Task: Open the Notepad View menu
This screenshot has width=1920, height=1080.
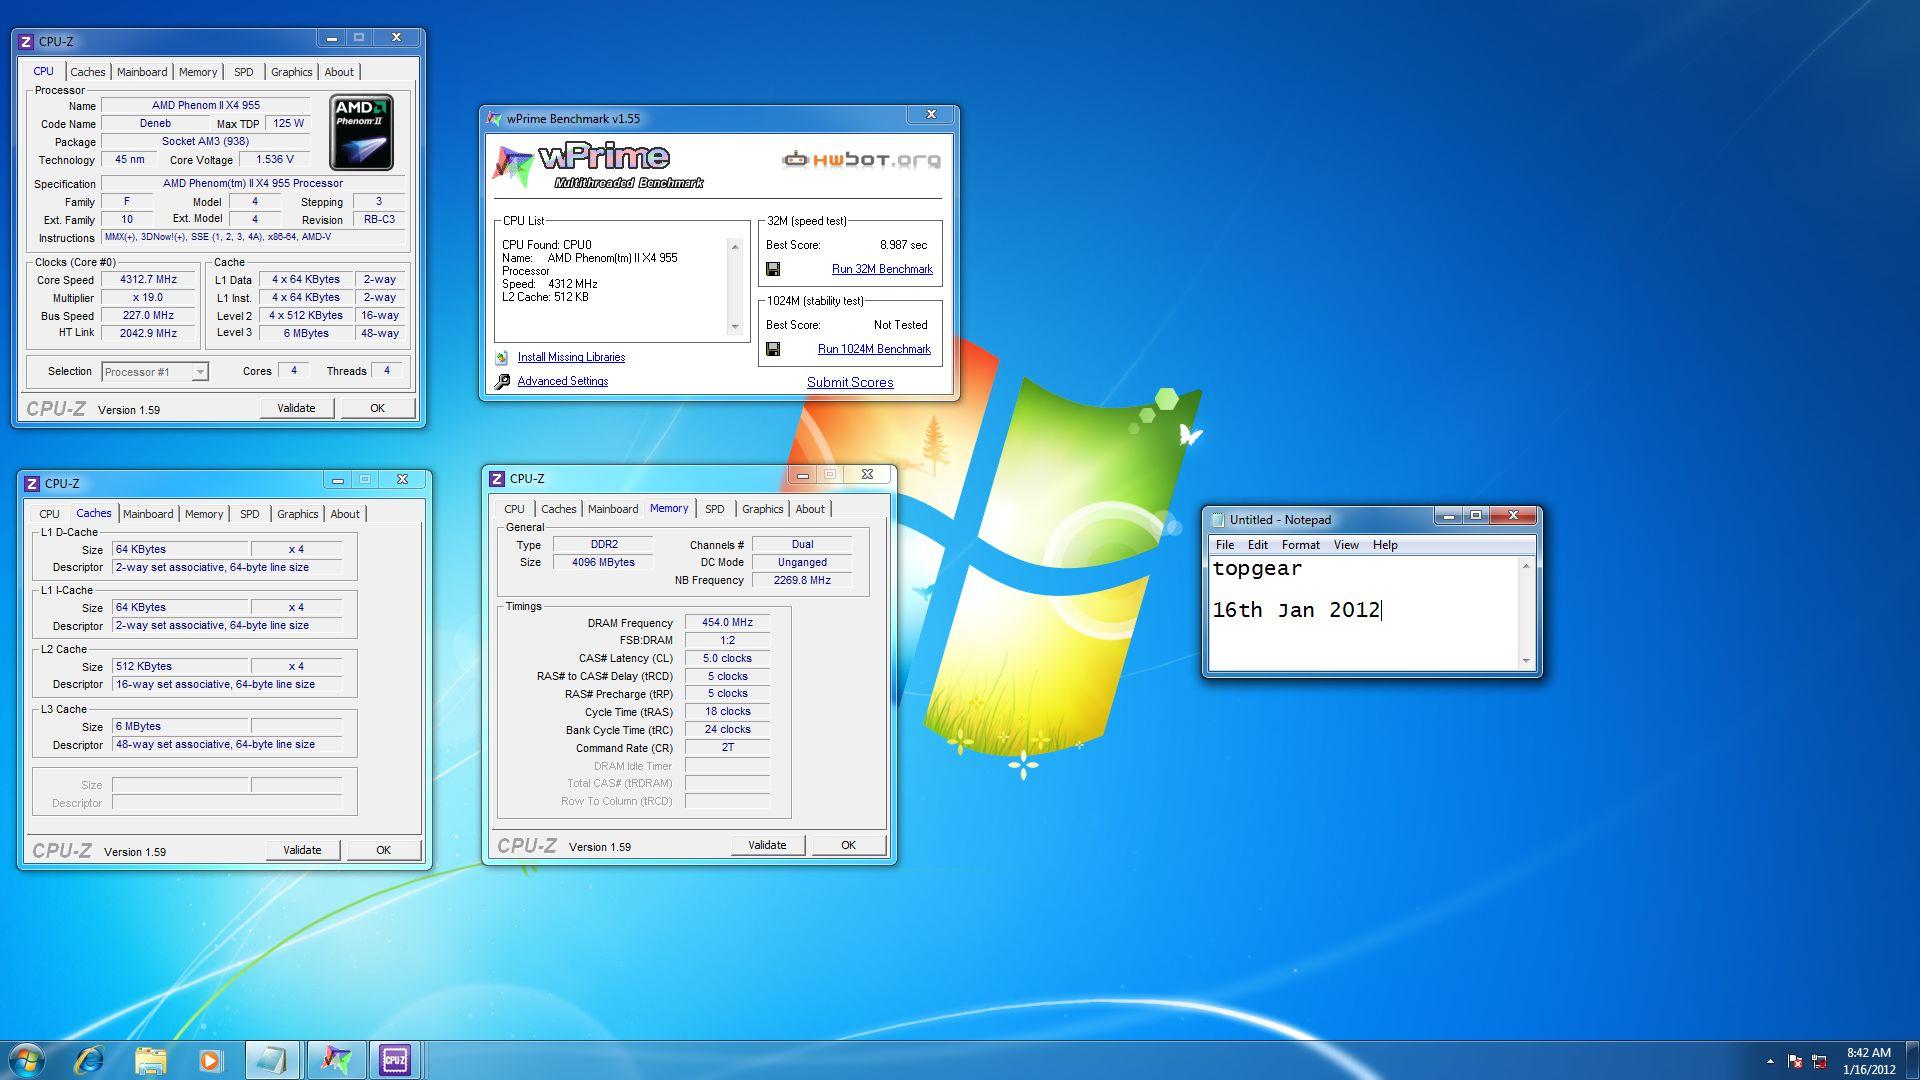Action: click(x=1346, y=545)
